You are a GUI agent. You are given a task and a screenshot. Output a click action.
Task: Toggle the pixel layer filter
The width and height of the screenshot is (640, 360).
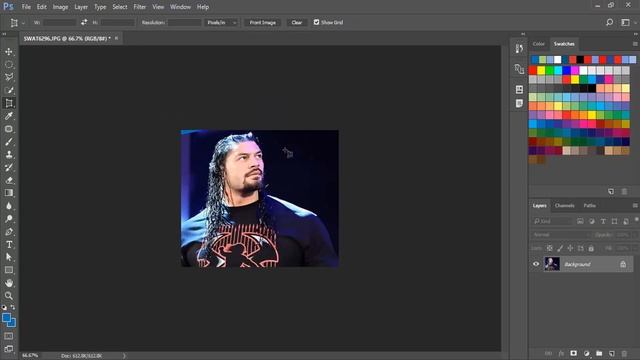click(580, 221)
